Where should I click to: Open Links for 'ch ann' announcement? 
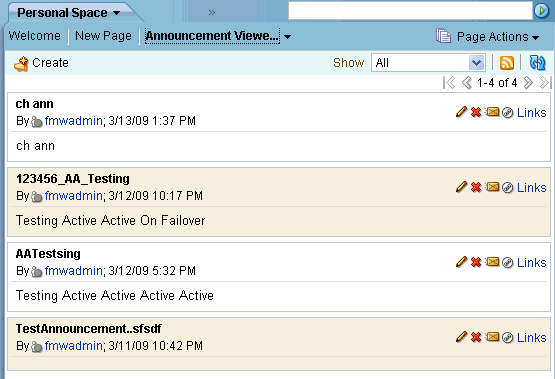(x=532, y=113)
